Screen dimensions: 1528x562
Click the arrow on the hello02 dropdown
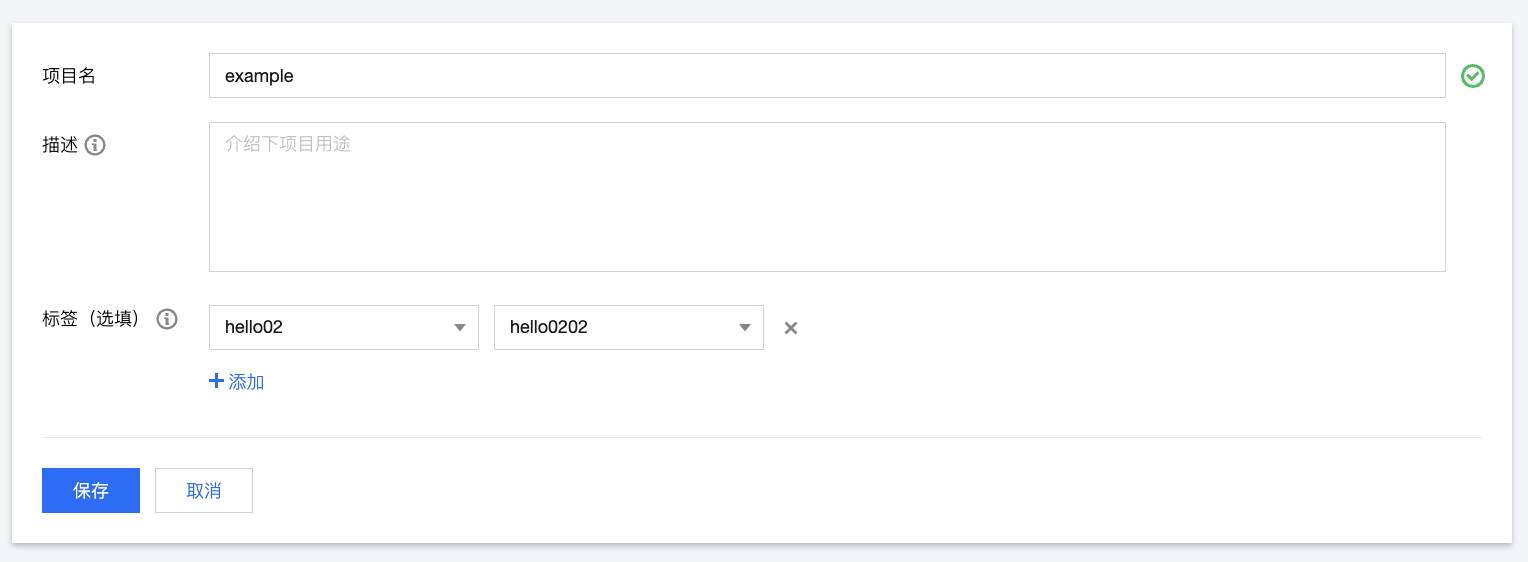(x=460, y=328)
